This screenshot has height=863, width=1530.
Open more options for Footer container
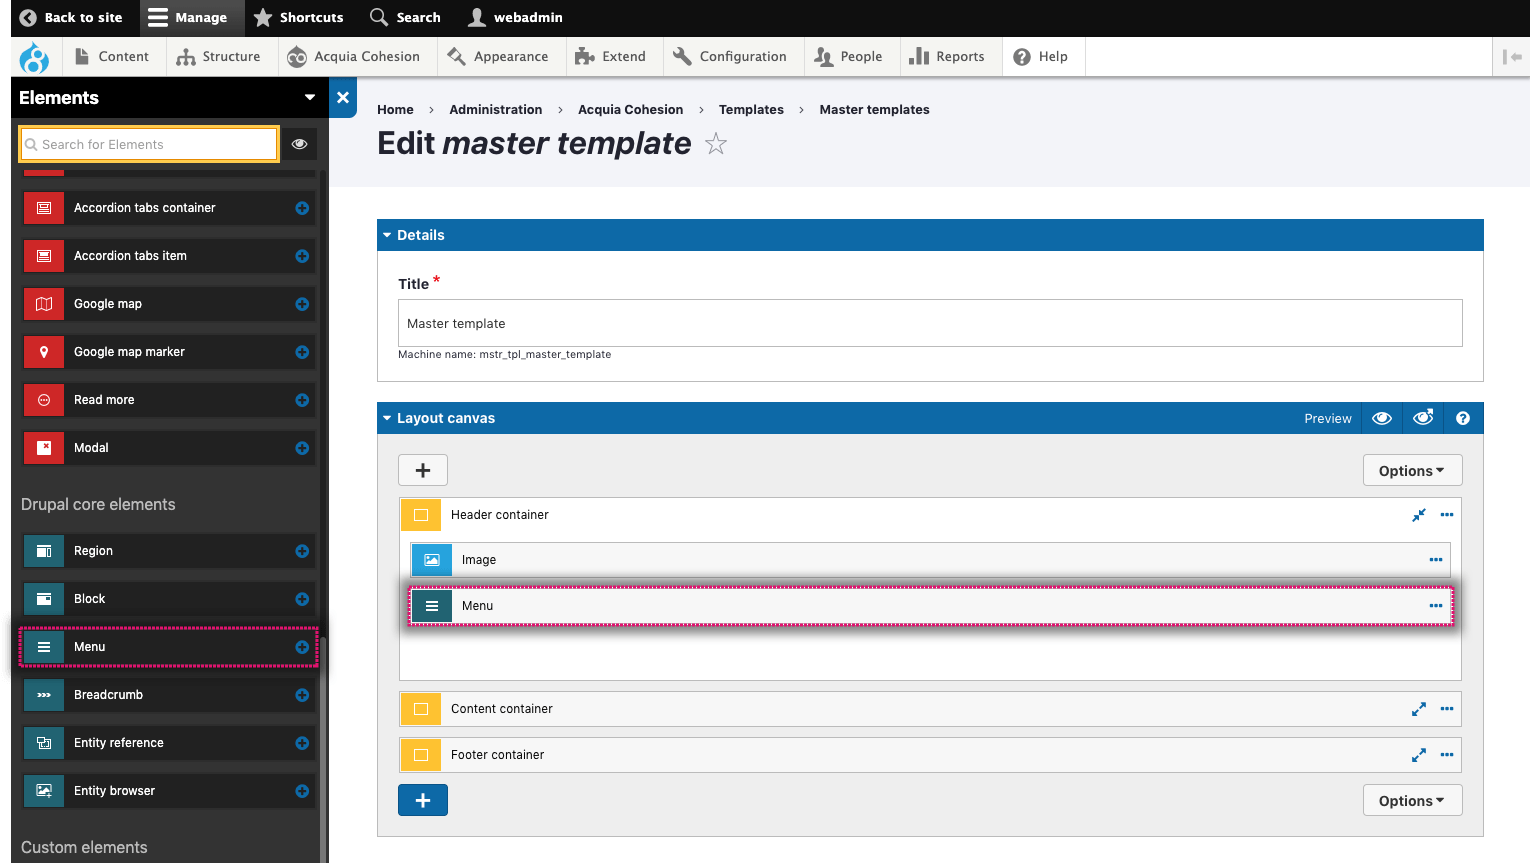pos(1447,755)
